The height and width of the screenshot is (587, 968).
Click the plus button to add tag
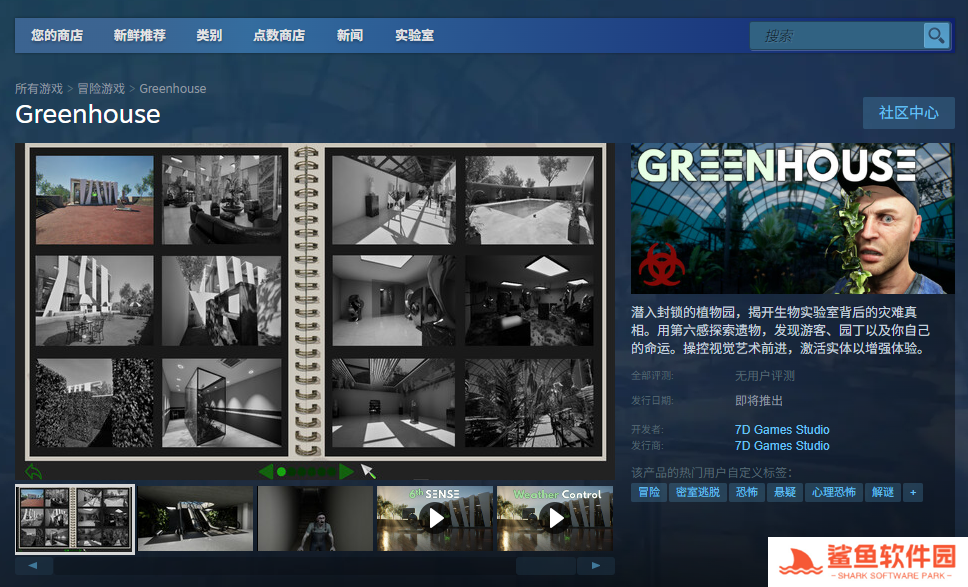(x=911, y=492)
